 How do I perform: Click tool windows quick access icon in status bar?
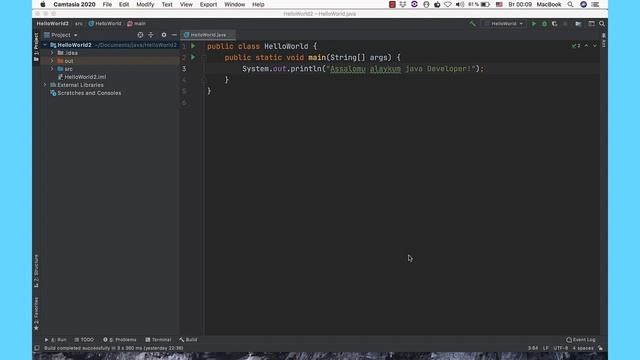[37, 348]
